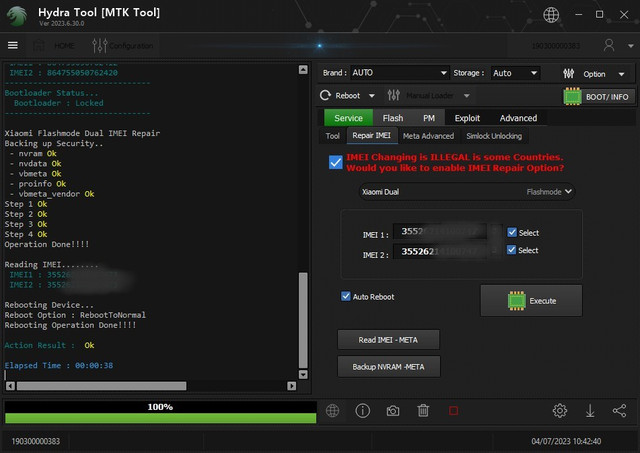640x453 pixels.
Task: Click the log scroll down arrow
Action: pyautogui.click(x=303, y=374)
